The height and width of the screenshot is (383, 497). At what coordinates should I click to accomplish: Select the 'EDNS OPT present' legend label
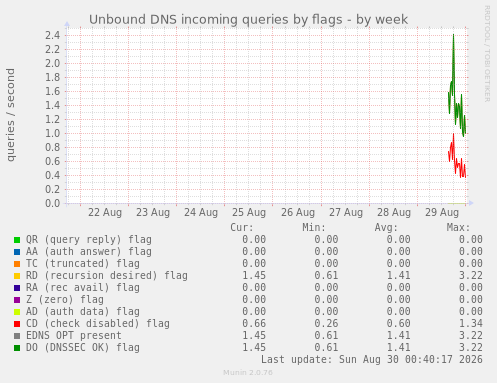[x=74, y=336]
